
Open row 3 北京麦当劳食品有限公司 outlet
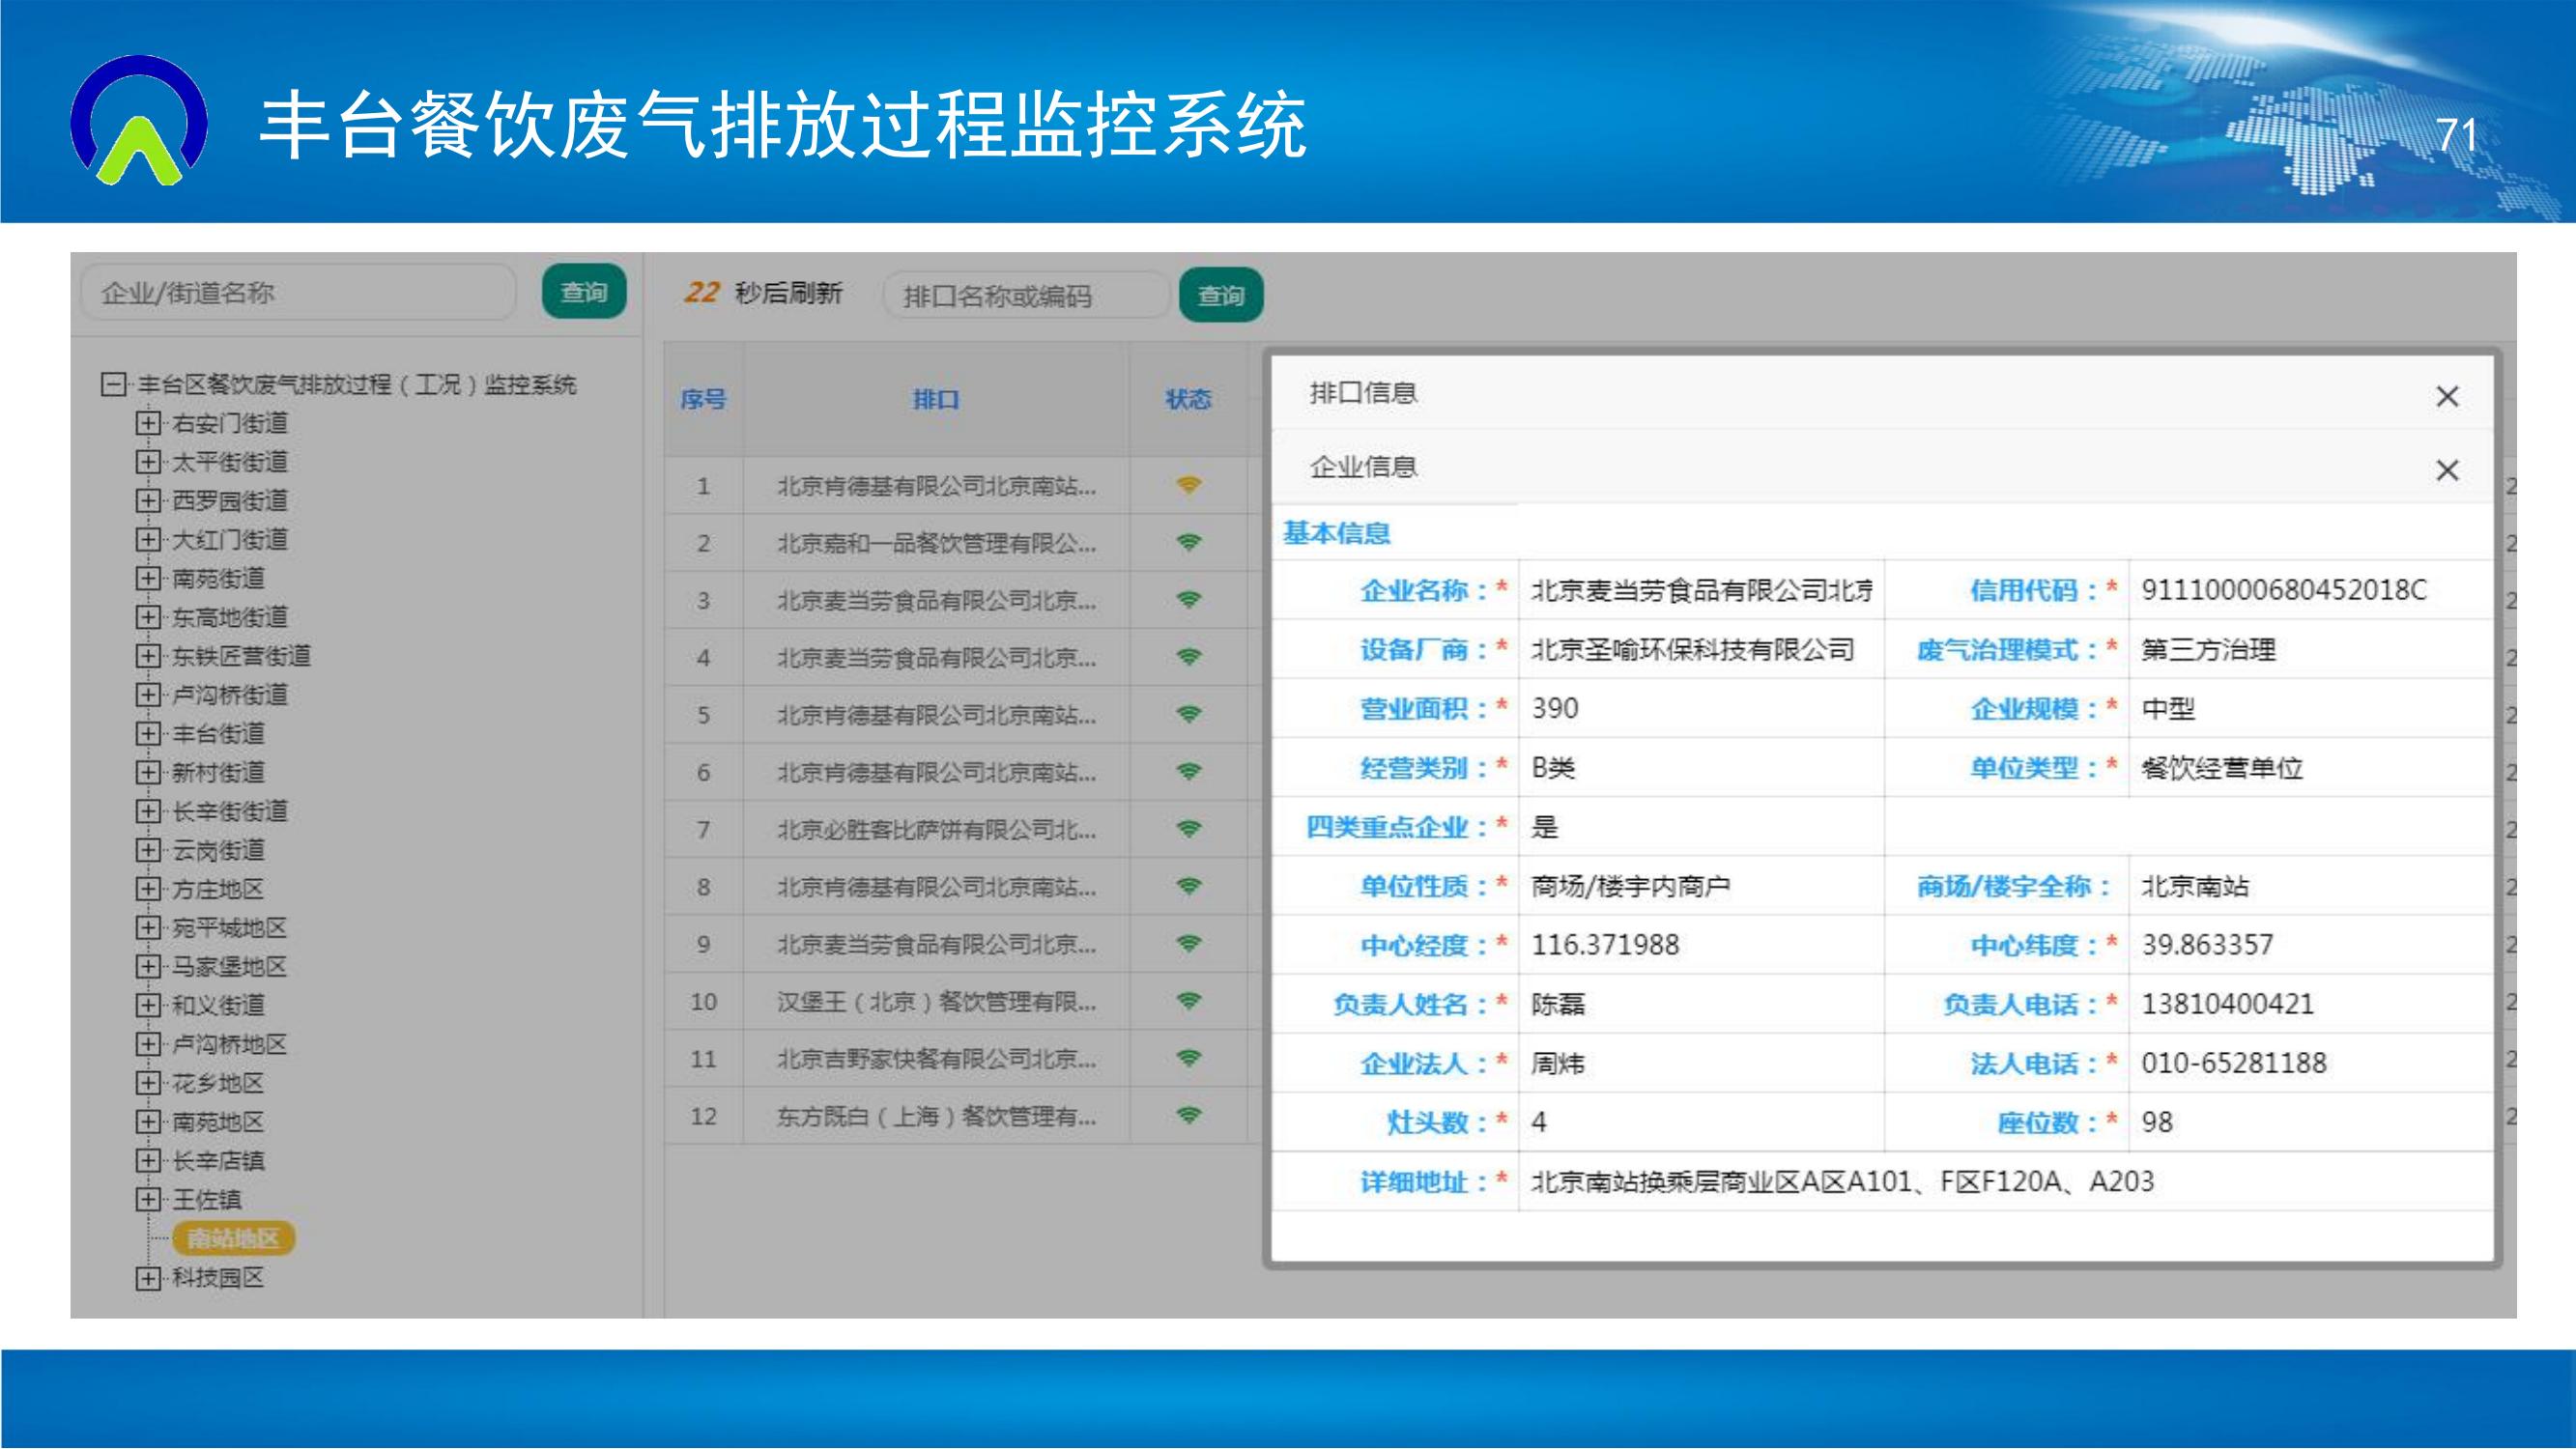936,601
